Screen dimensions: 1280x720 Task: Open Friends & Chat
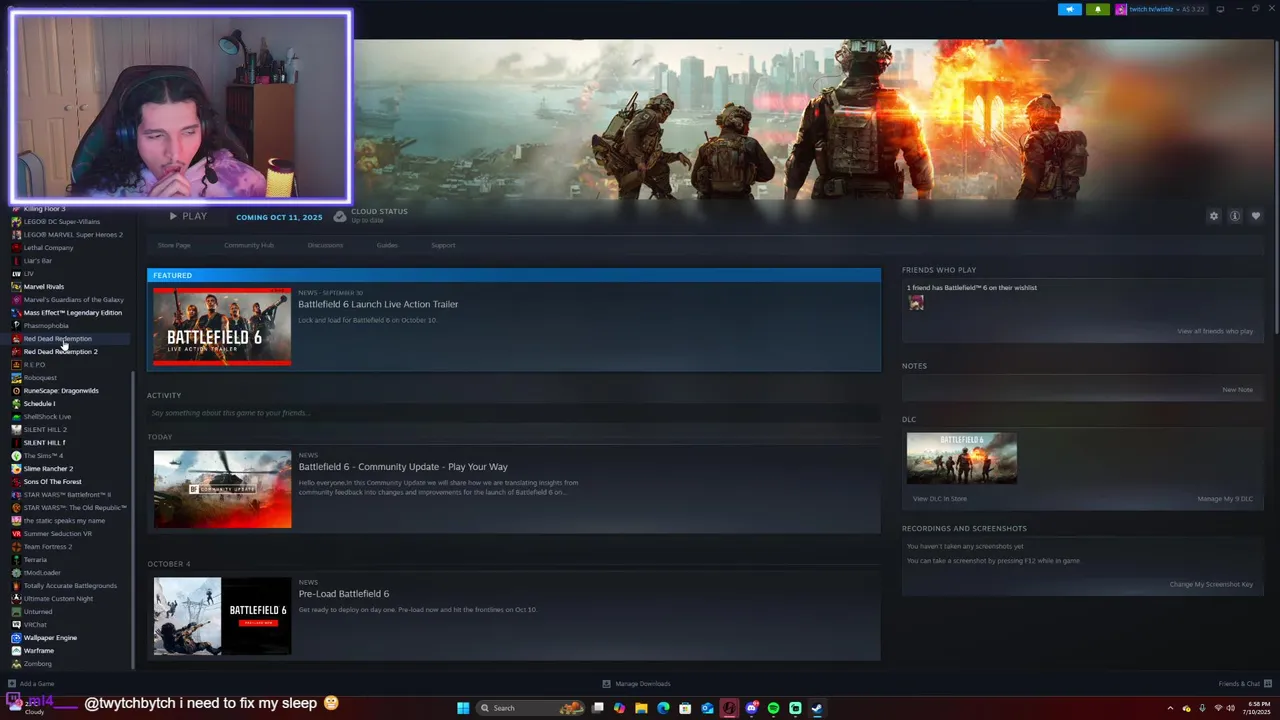[x=1243, y=684]
